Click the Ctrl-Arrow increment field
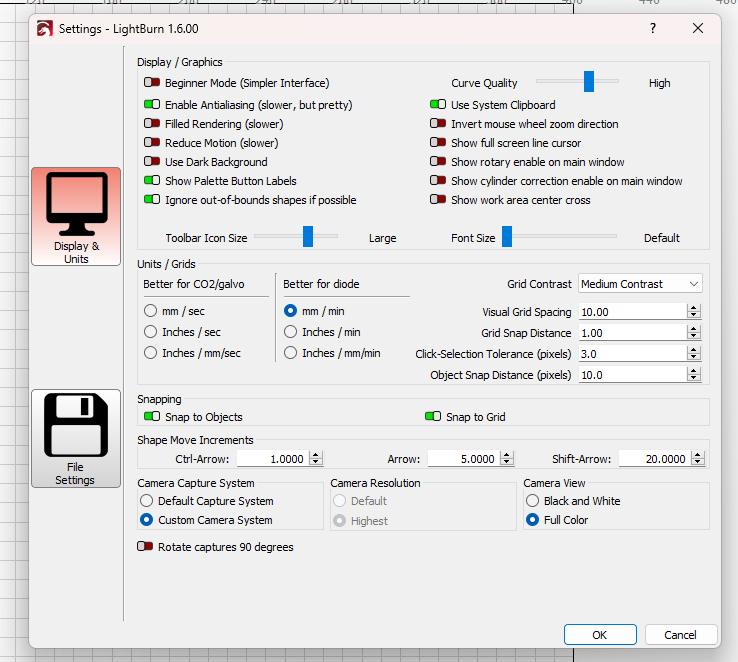The width and height of the screenshot is (738, 662). pos(273,459)
